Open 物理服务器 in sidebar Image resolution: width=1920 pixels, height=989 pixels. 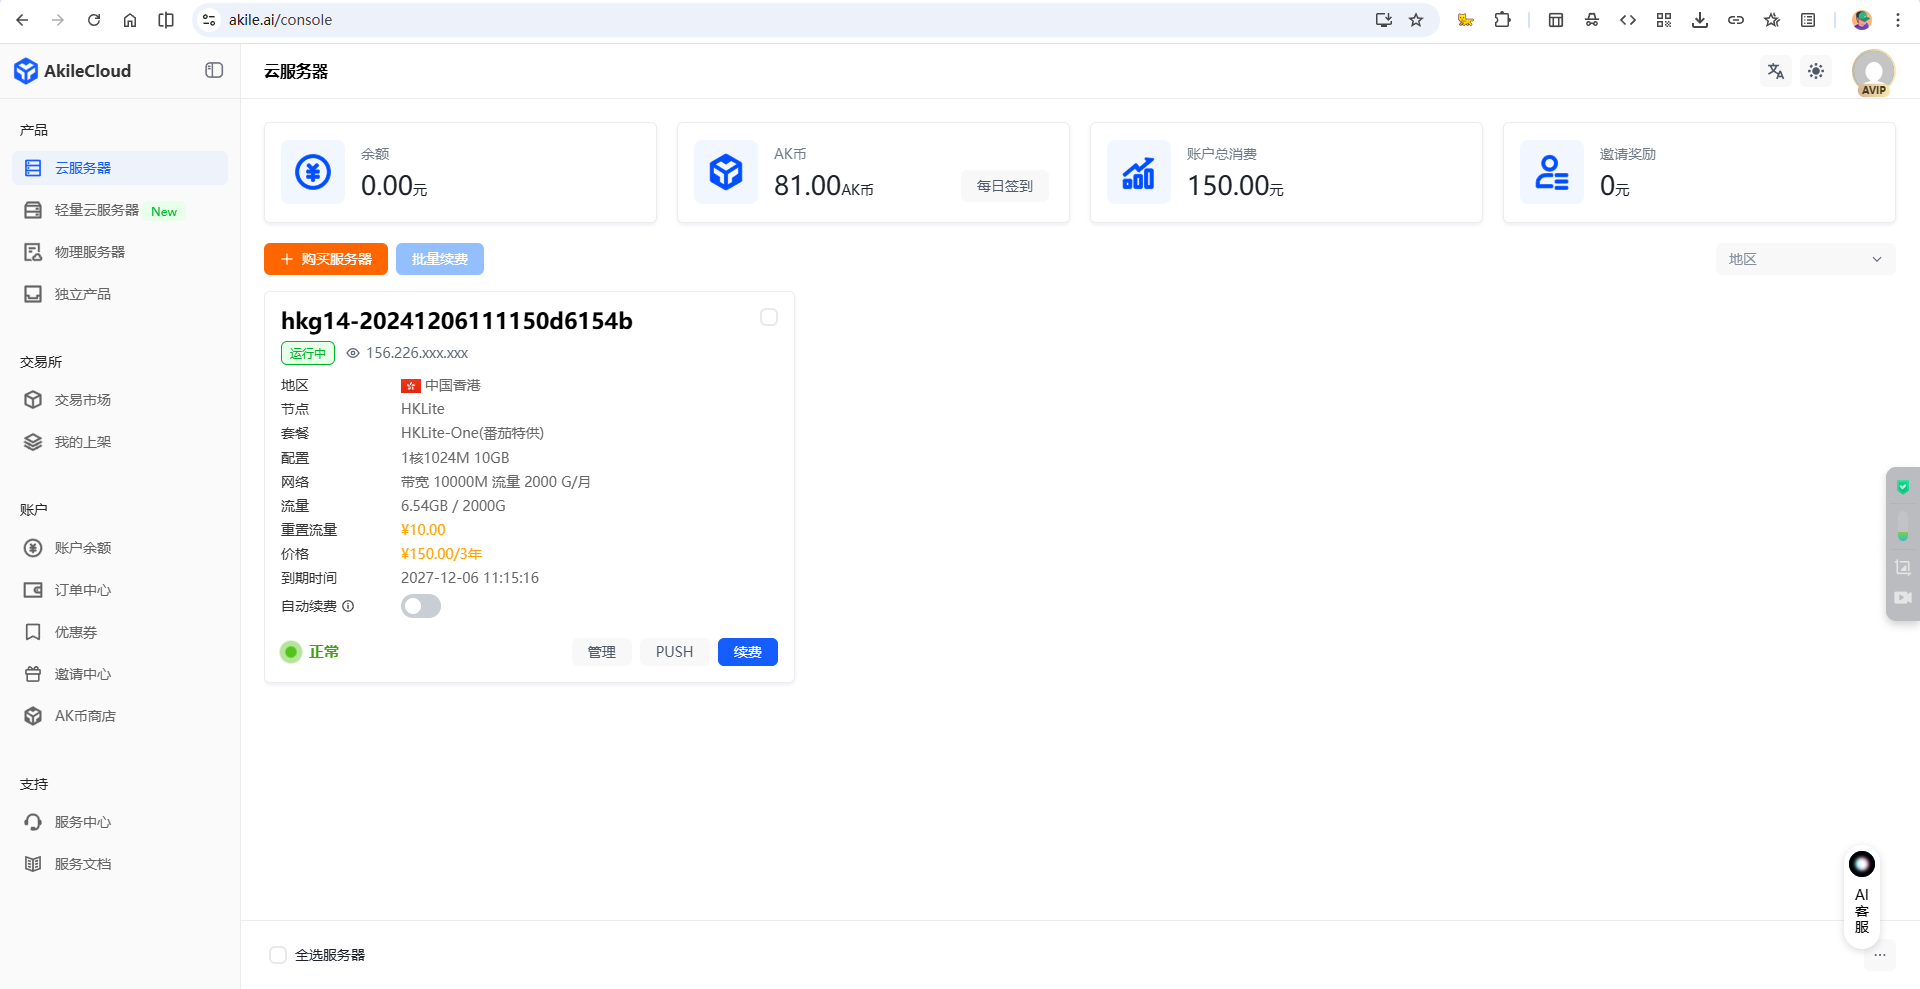[120, 252]
